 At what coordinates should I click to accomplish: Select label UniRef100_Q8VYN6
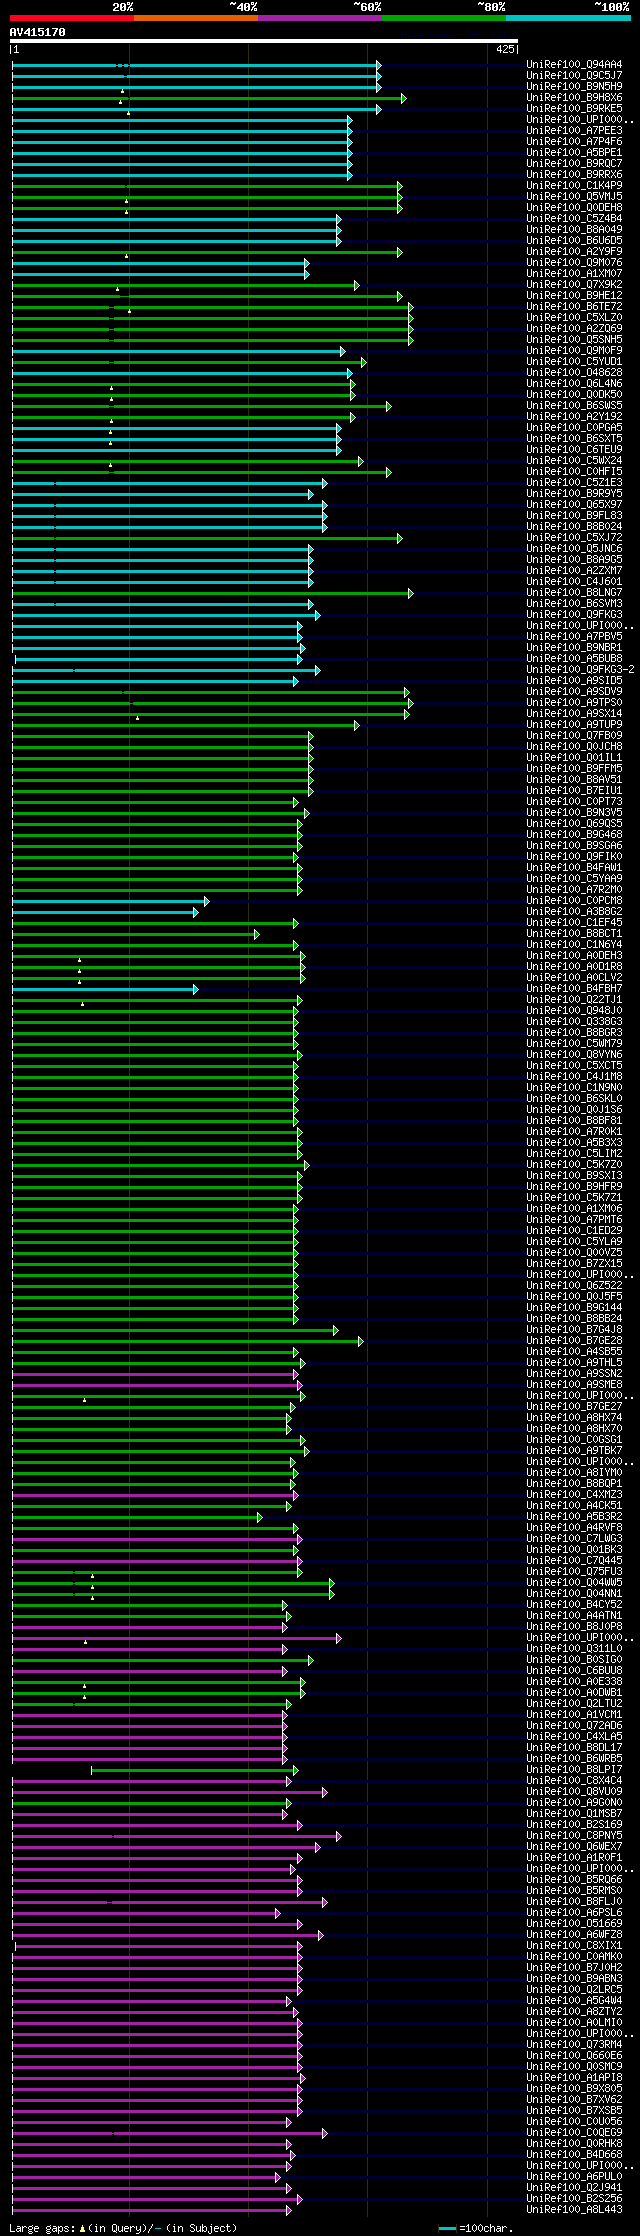pyautogui.click(x=574, y=1055)
